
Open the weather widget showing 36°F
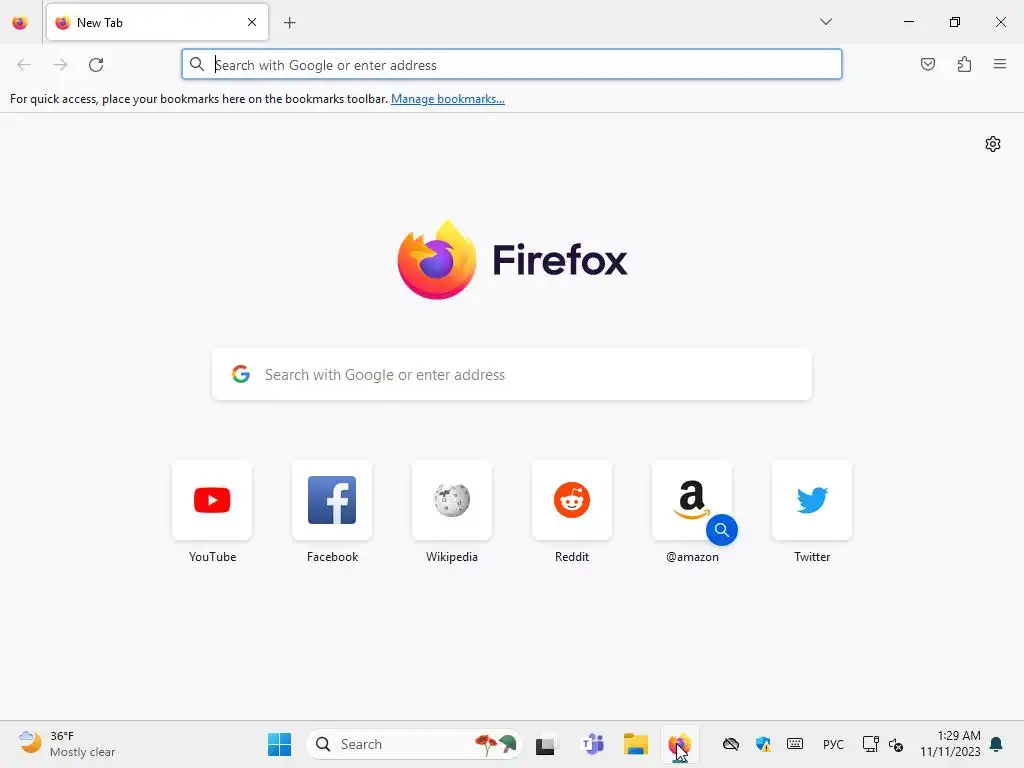(x=67, y=744)
